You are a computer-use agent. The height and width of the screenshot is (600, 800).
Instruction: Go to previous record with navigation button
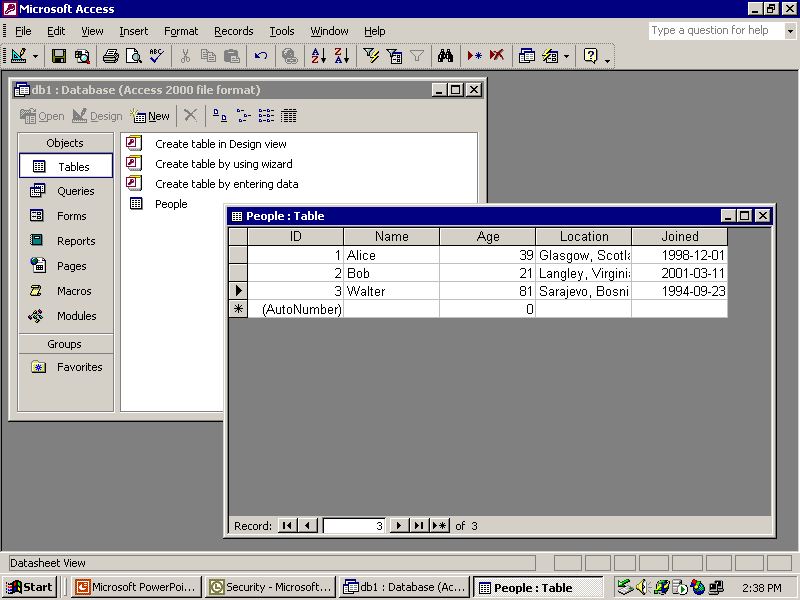tap(307, 526)
